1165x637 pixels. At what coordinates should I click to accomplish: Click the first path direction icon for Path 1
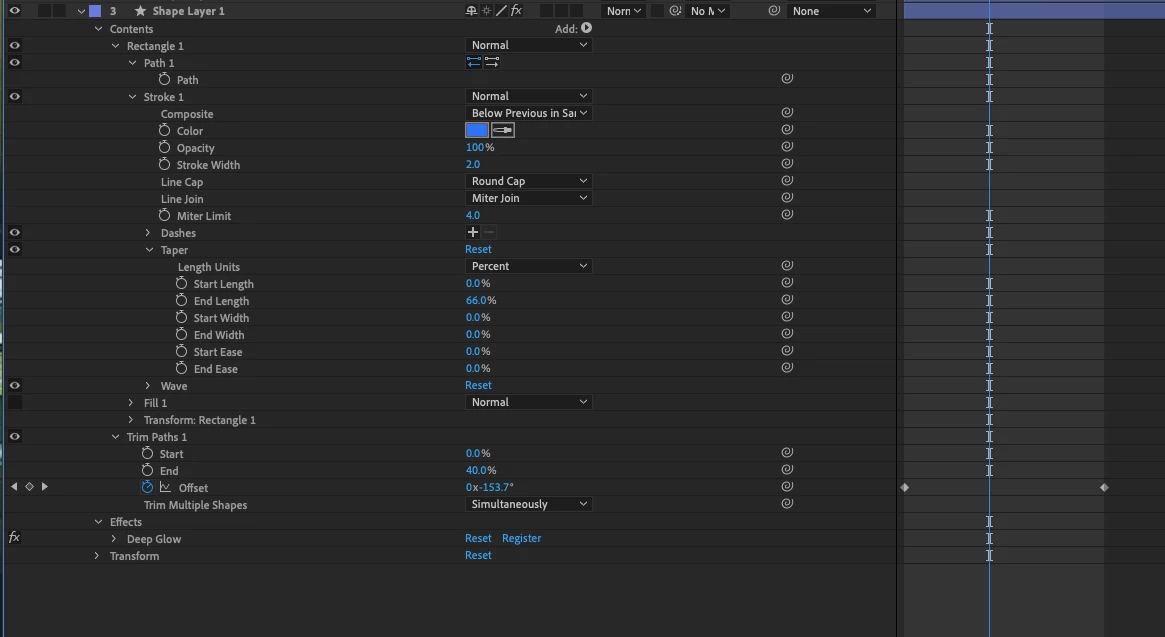click(x=473, y=62)
